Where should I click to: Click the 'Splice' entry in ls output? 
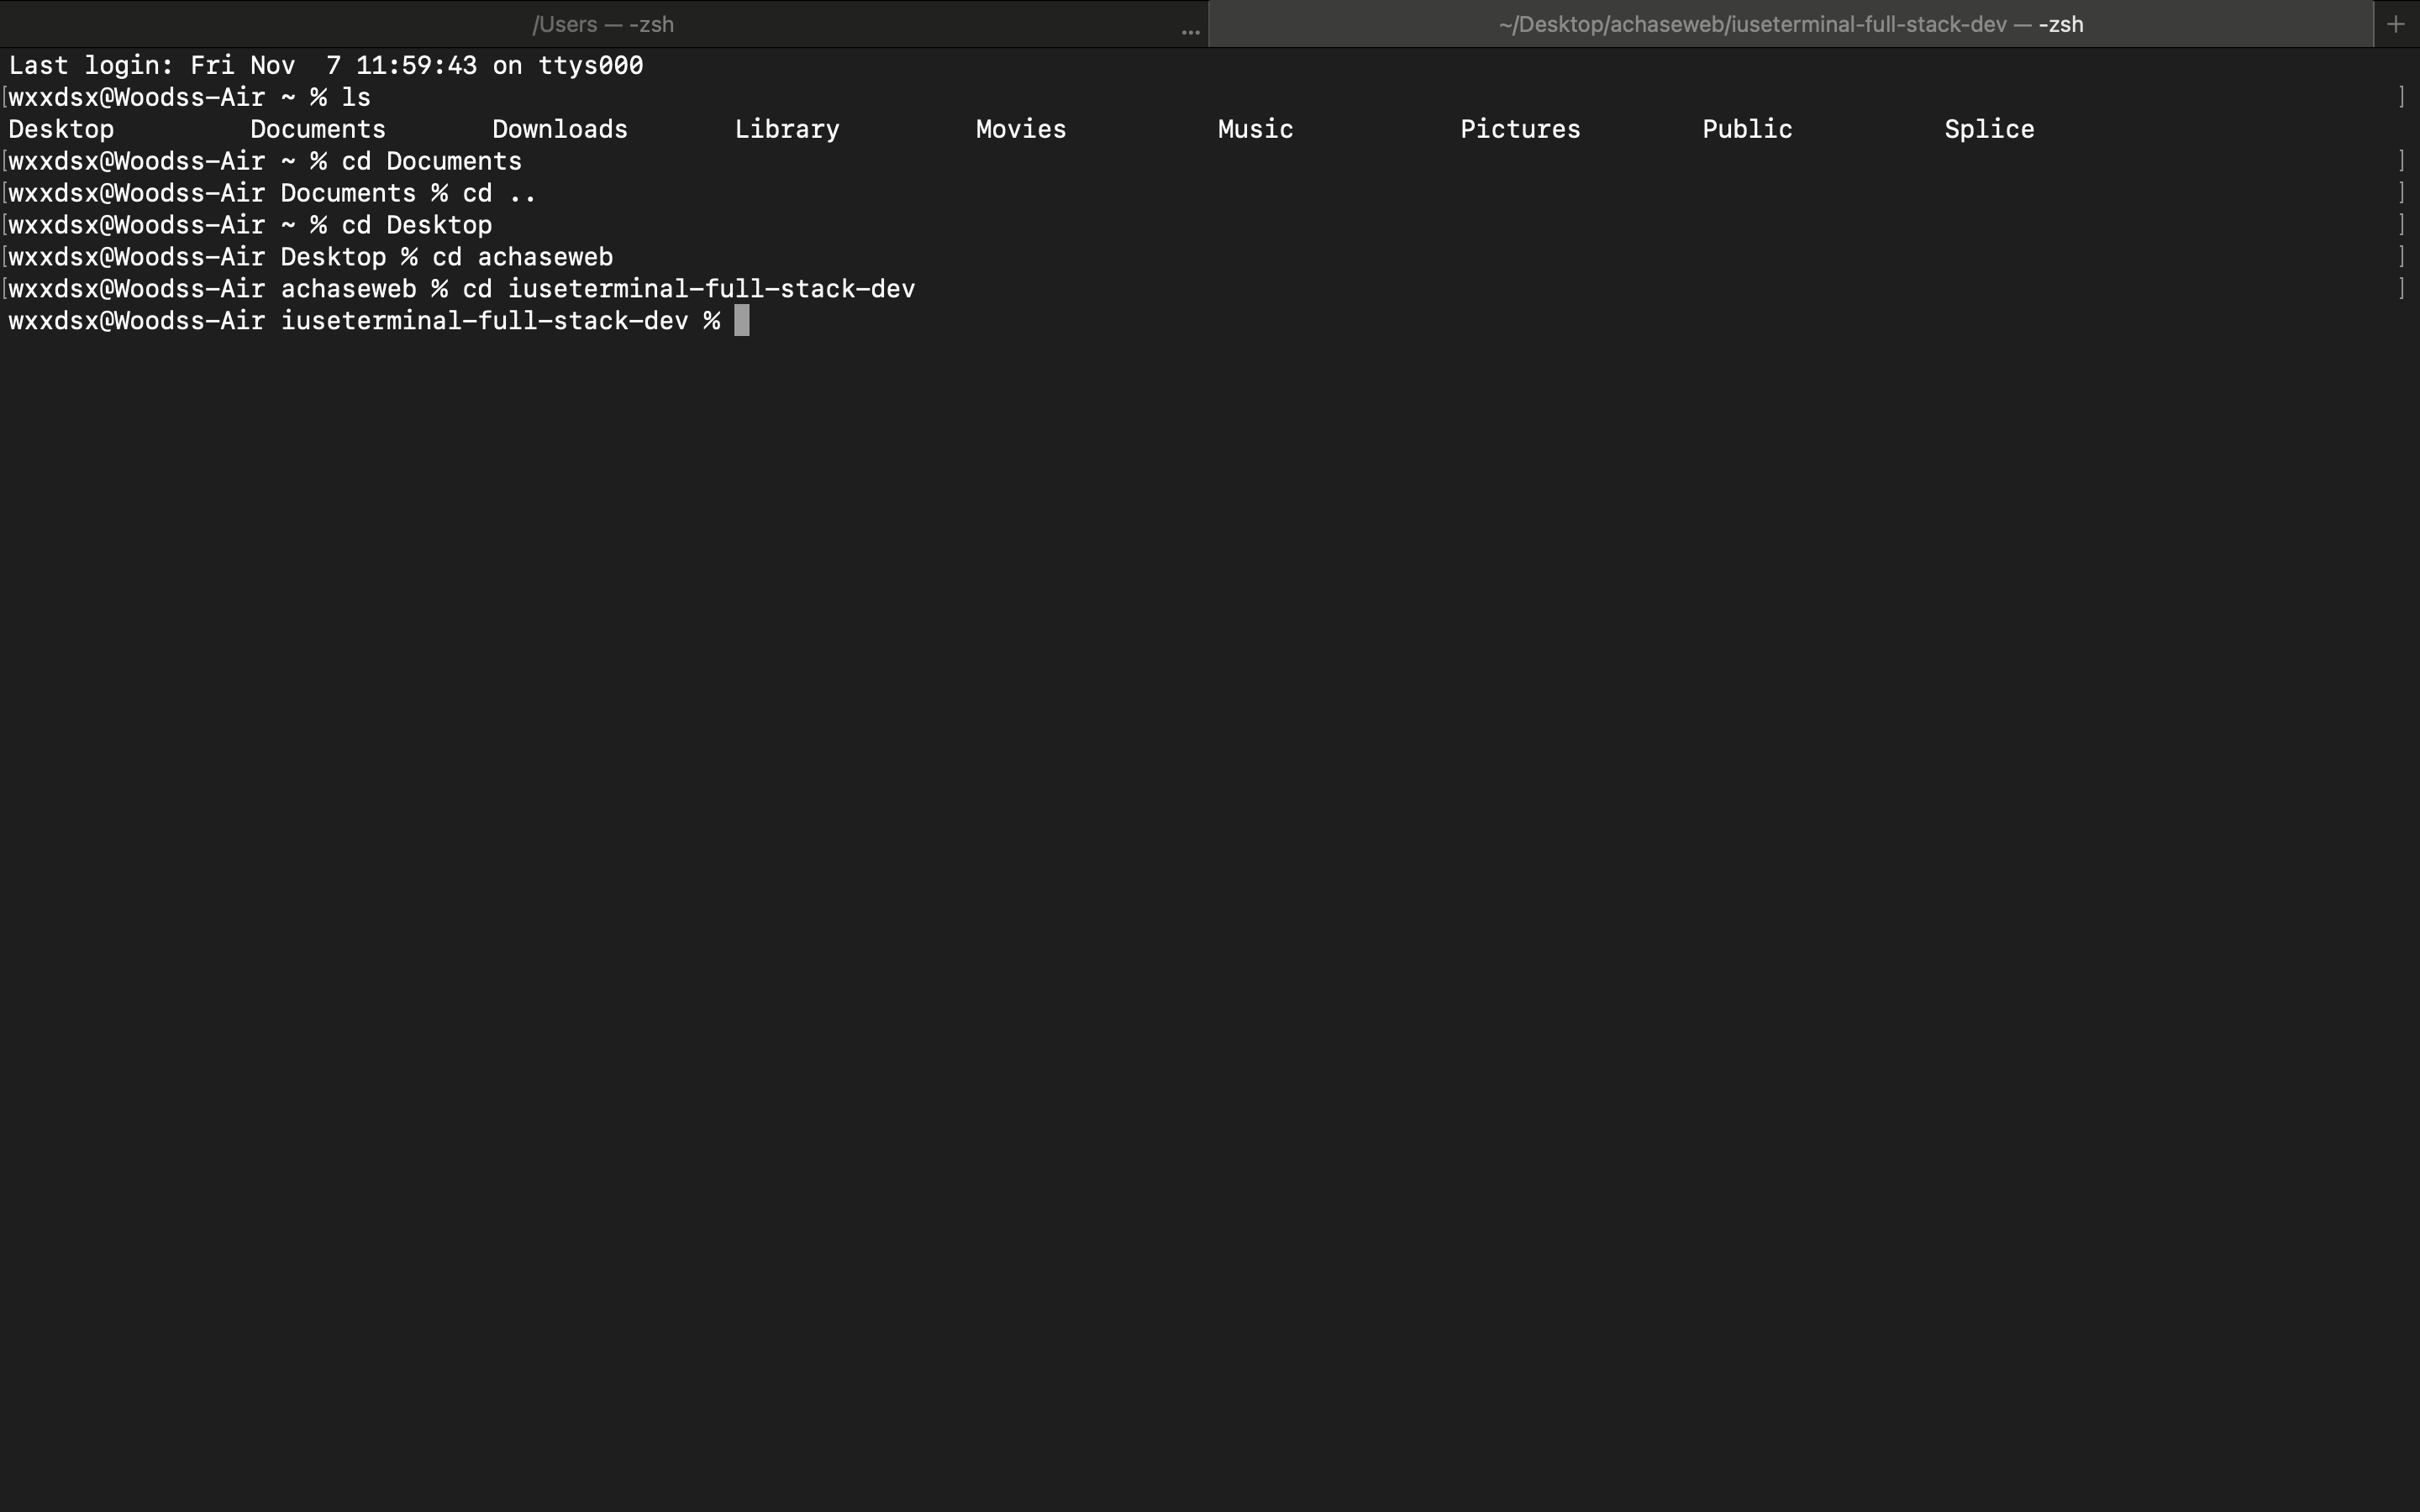(1989, 129)
